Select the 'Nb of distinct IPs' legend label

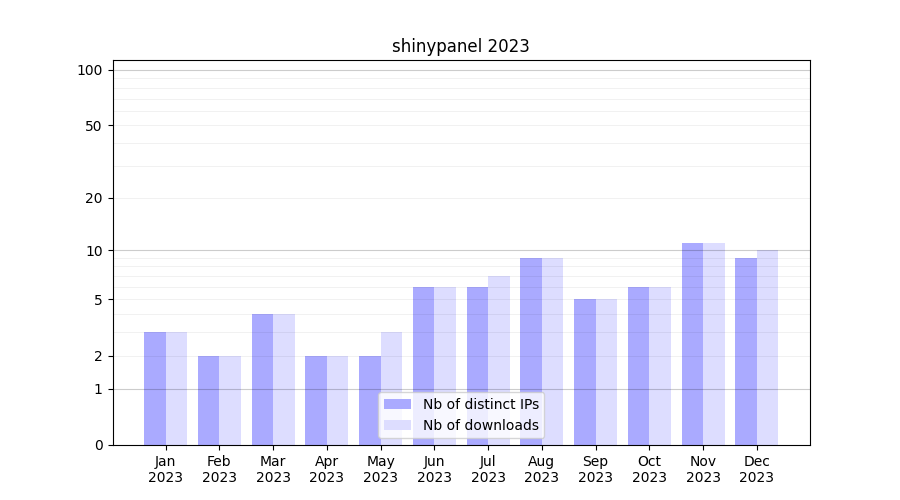(x=480, y=404)
